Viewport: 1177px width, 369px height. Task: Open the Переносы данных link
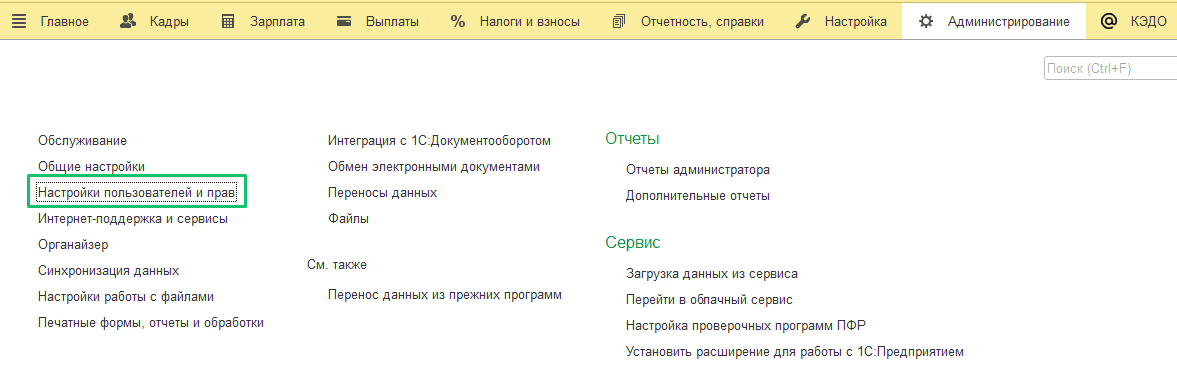click(x=382, y=193)
